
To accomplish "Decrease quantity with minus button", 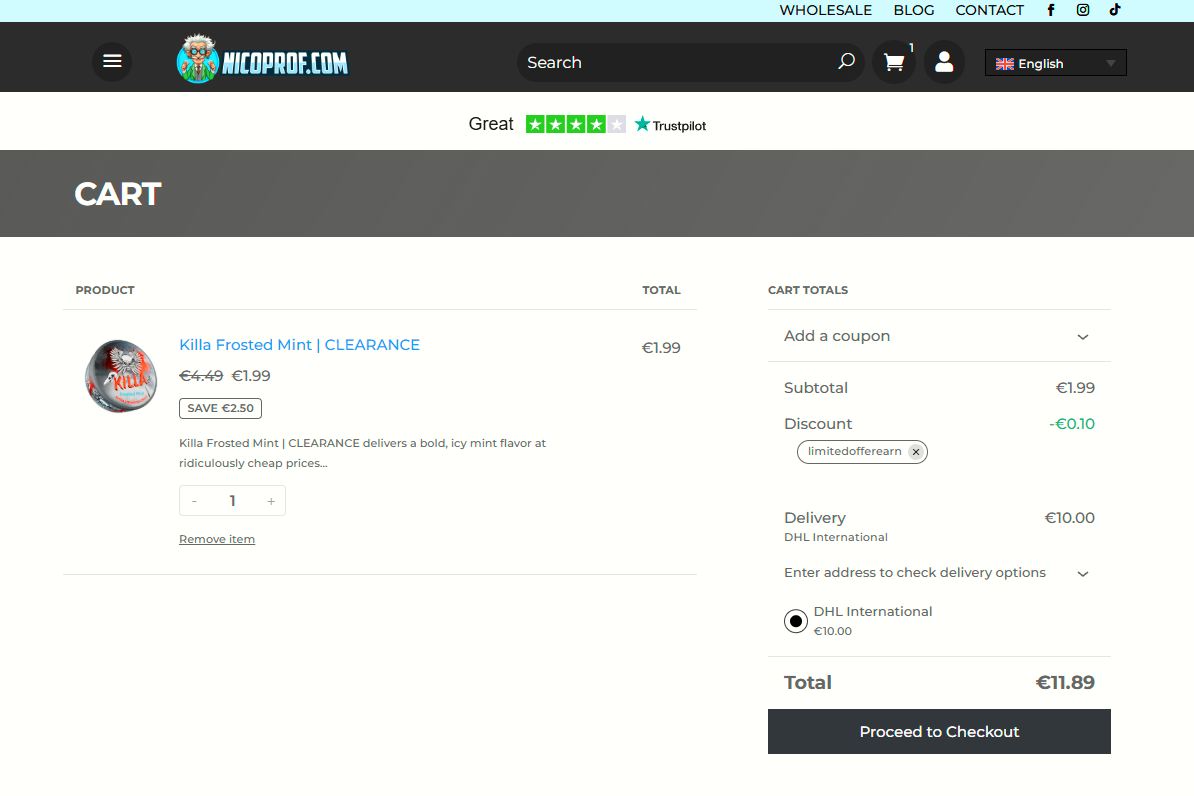I will point(194,501).
